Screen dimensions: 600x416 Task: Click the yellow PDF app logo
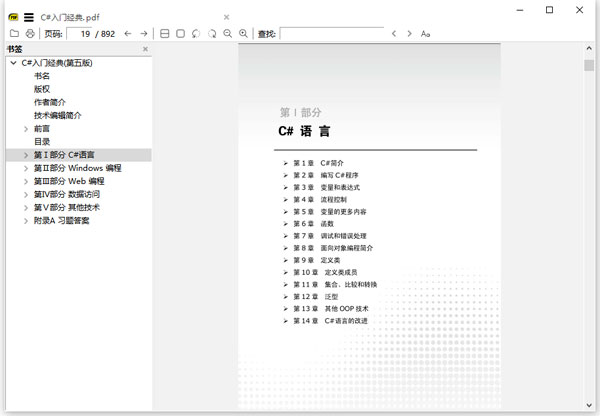click(13, 17)
